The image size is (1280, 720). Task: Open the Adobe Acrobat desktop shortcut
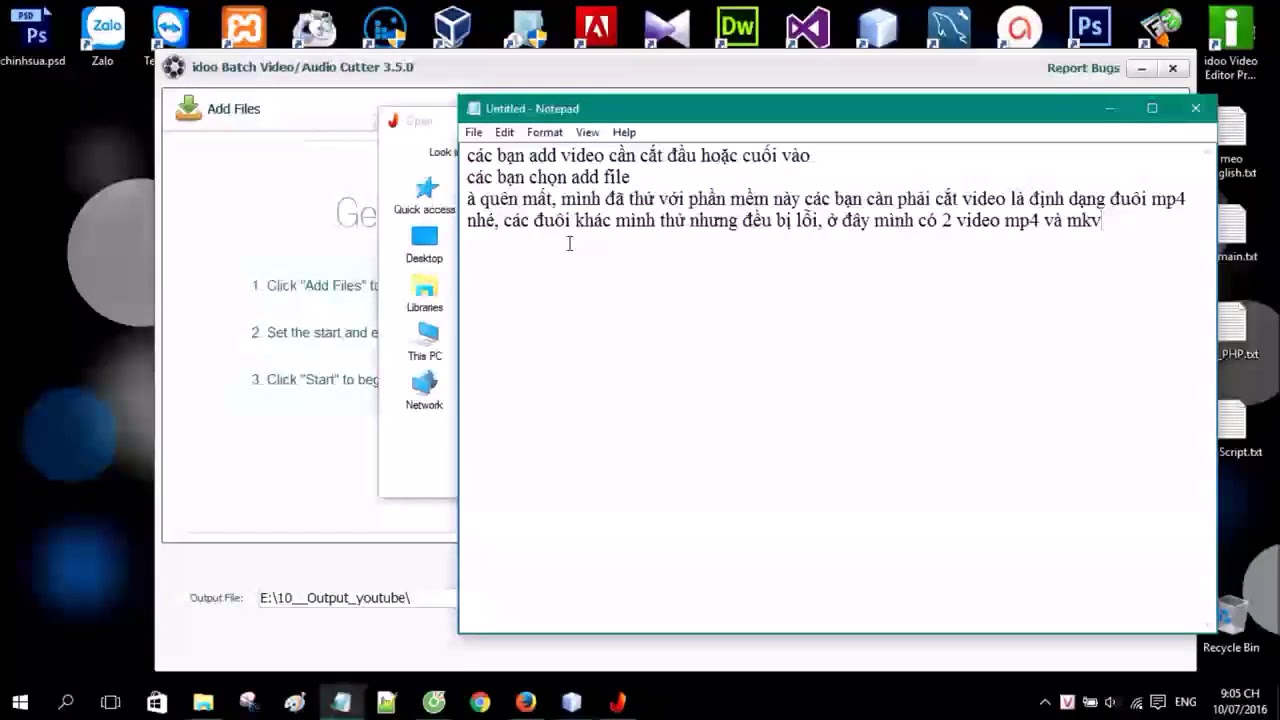596,28
